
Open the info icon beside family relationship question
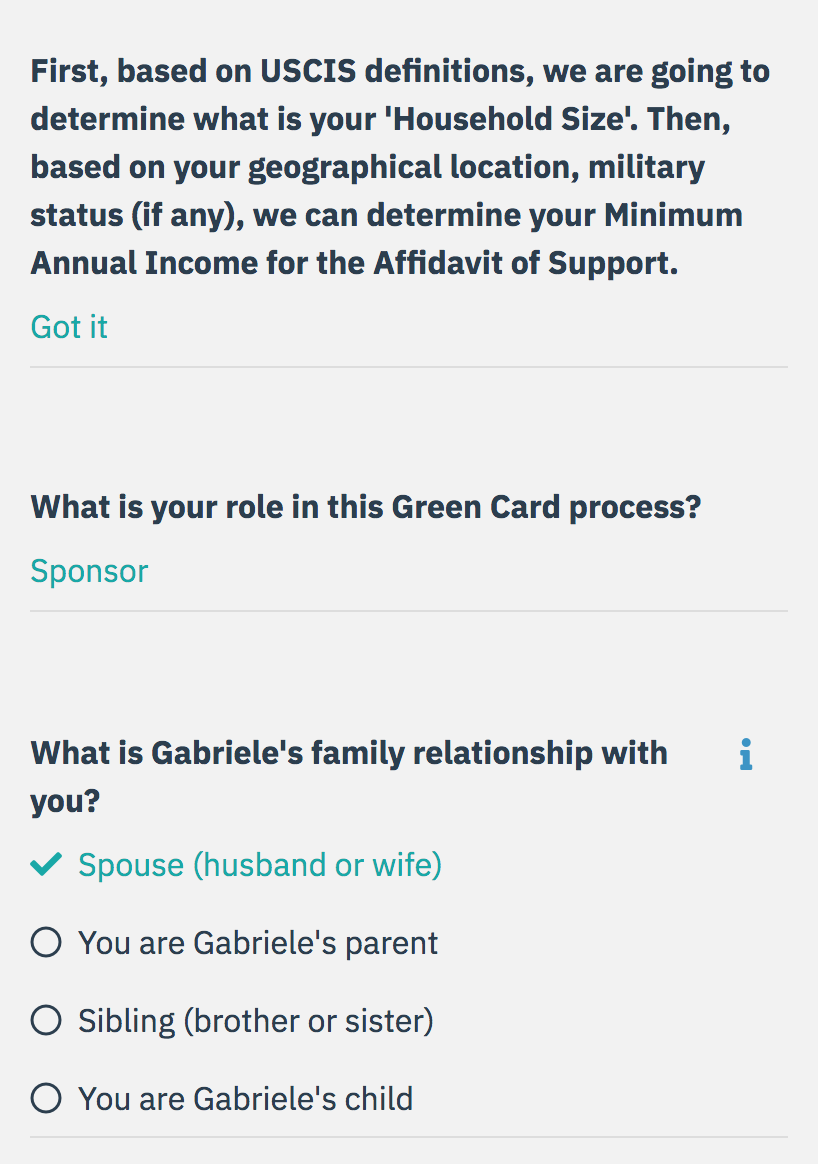point(746,754)
